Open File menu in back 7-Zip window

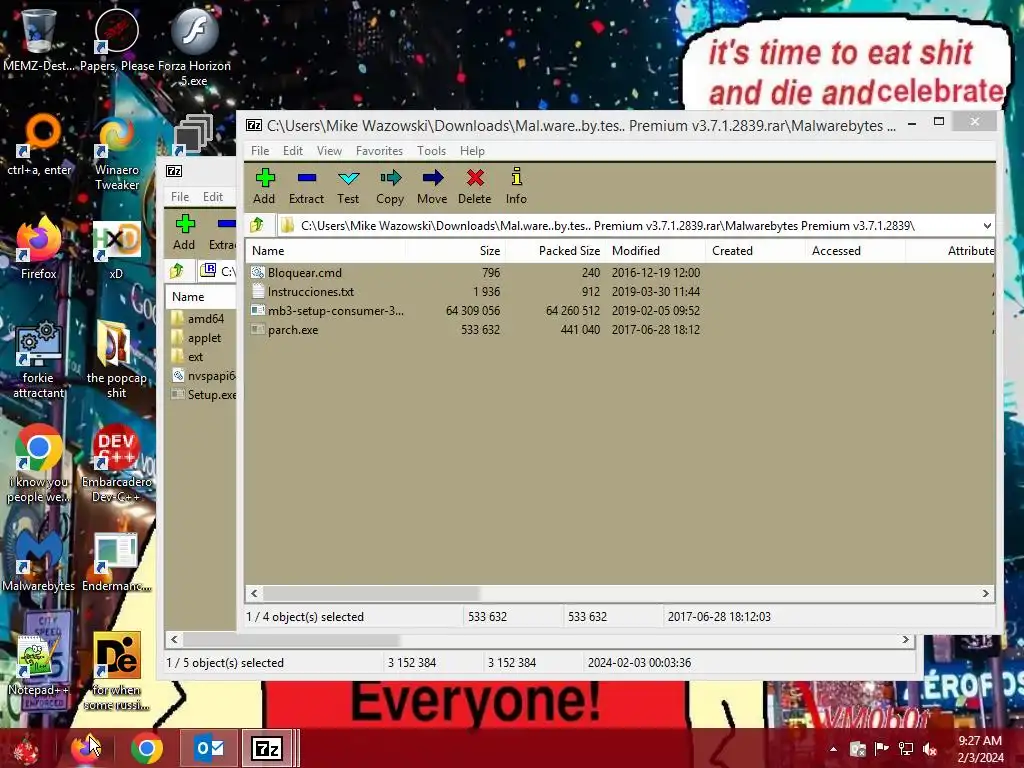[x=180, y=197]
